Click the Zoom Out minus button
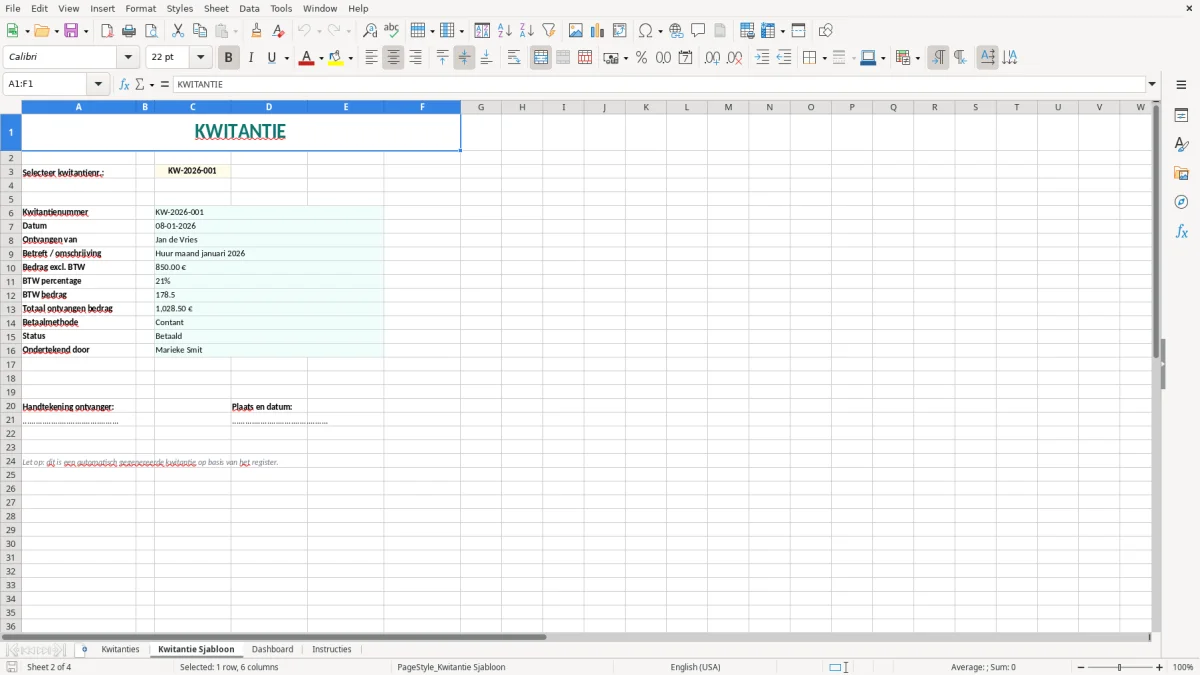The height and width of the screenshot is (675, 1200). 1080,667
